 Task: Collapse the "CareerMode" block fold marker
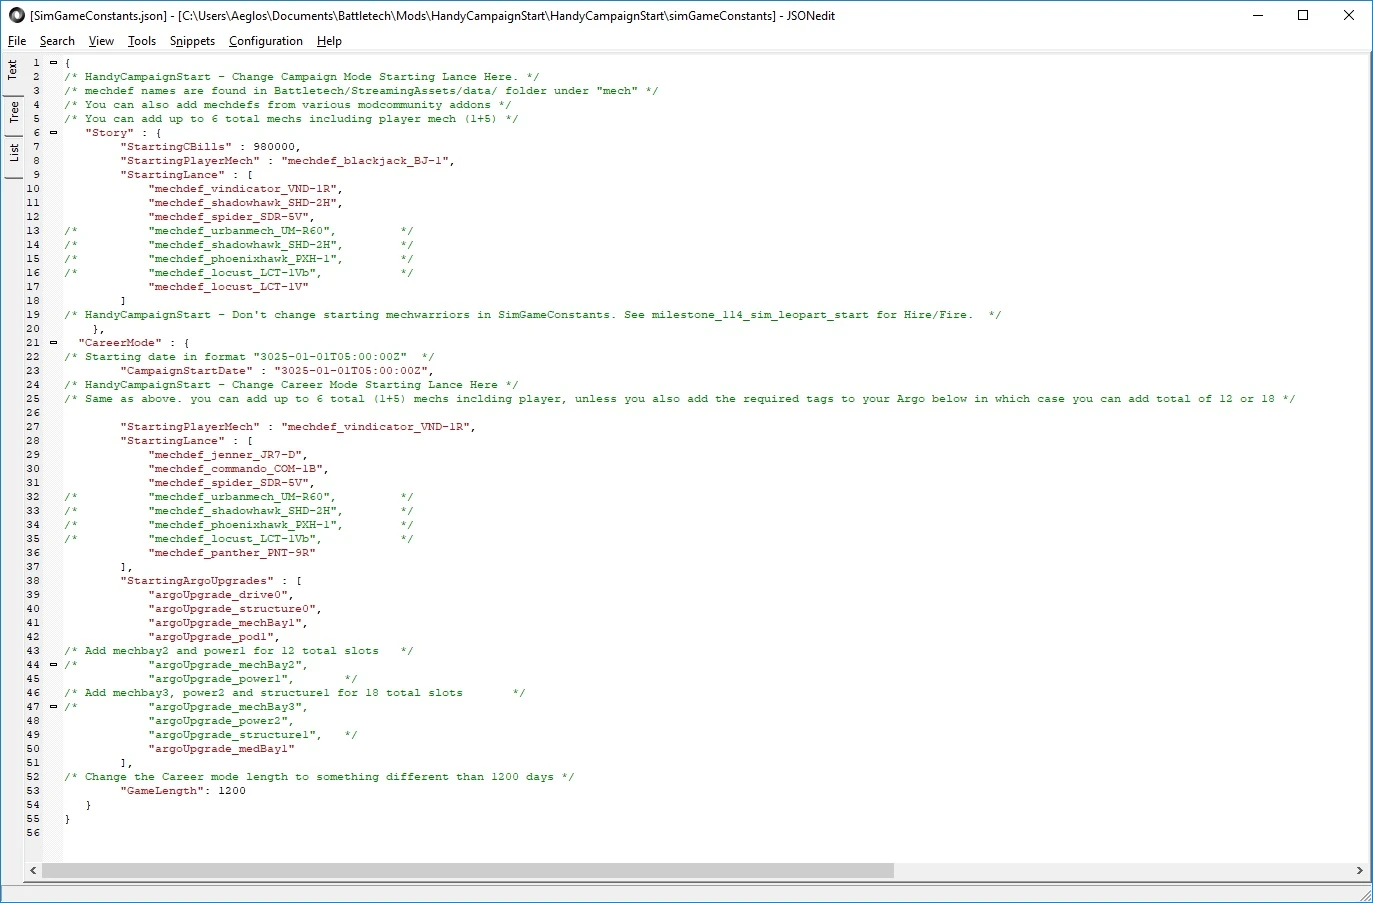tap(53, 342)
